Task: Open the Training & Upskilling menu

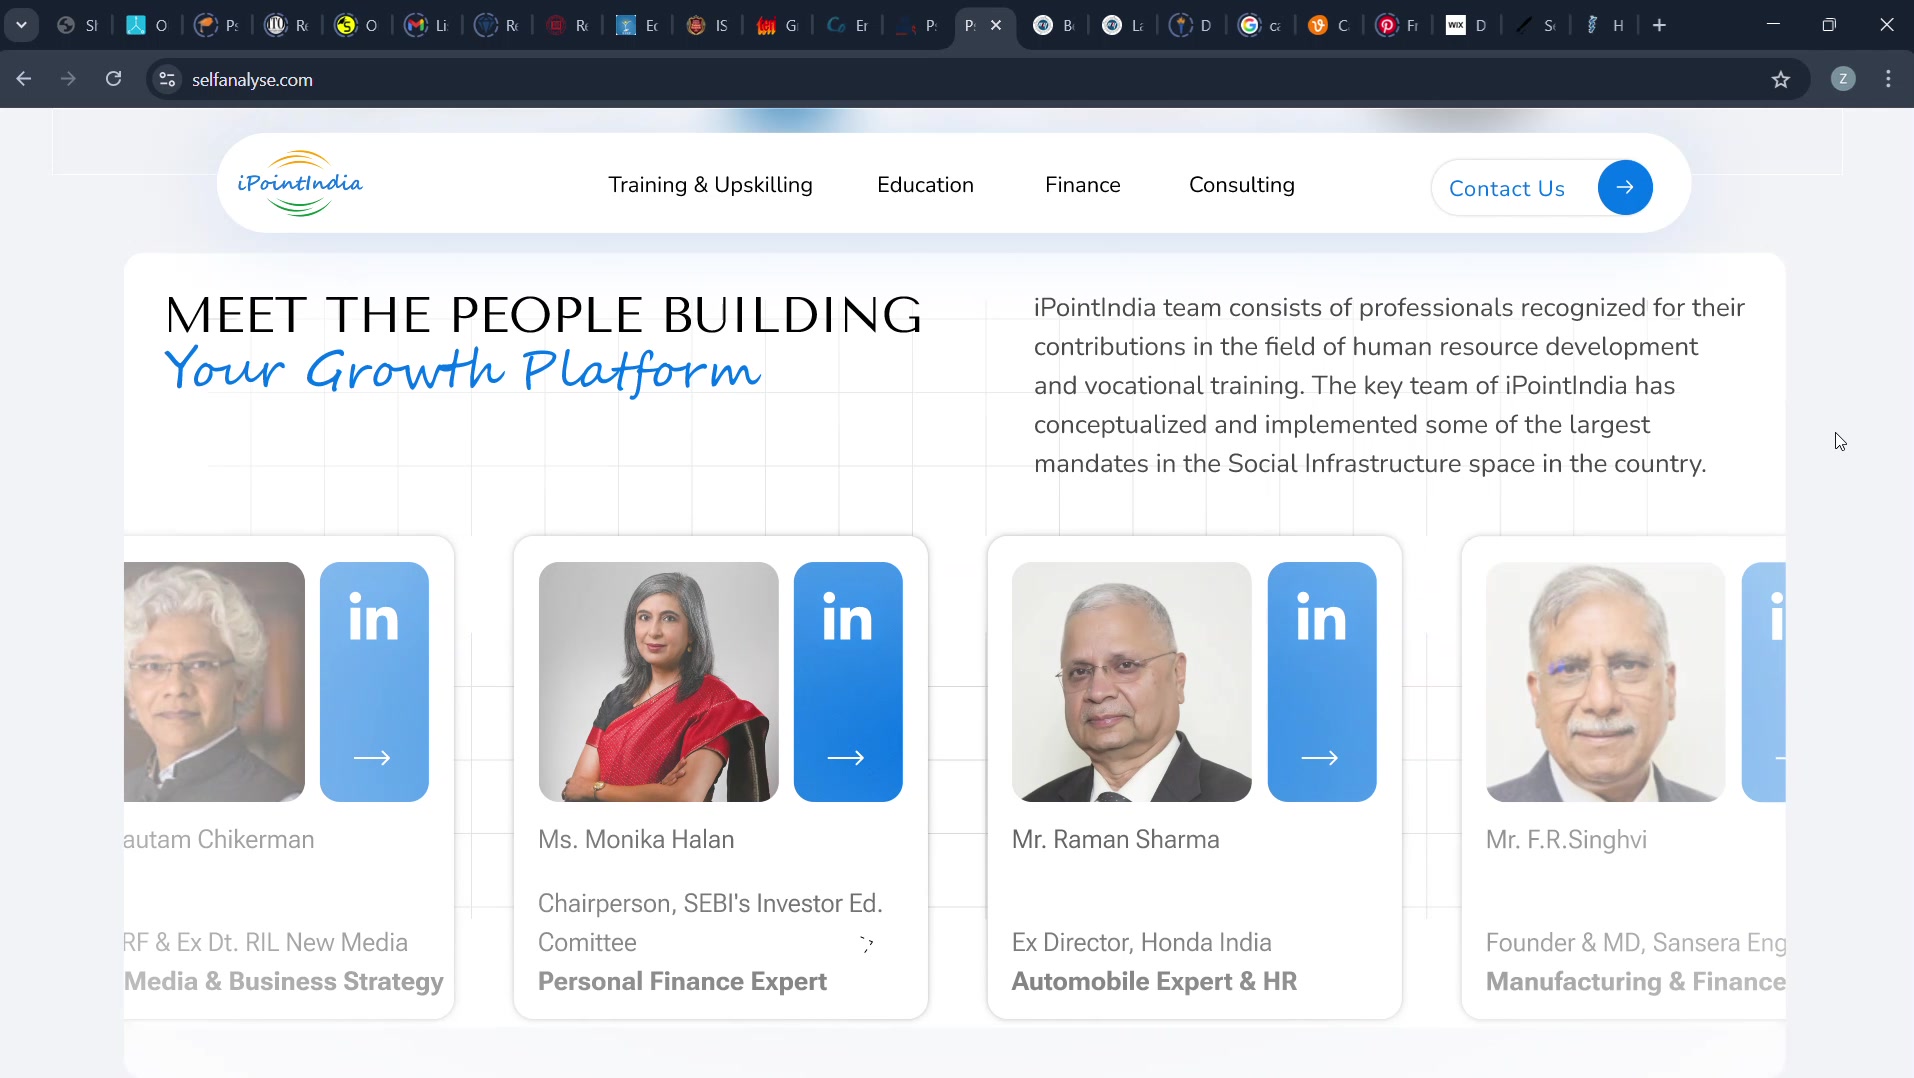Action: (710, 185)
